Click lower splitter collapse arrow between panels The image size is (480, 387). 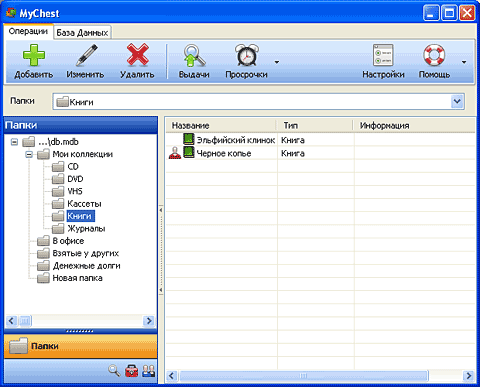pos(161,290)
